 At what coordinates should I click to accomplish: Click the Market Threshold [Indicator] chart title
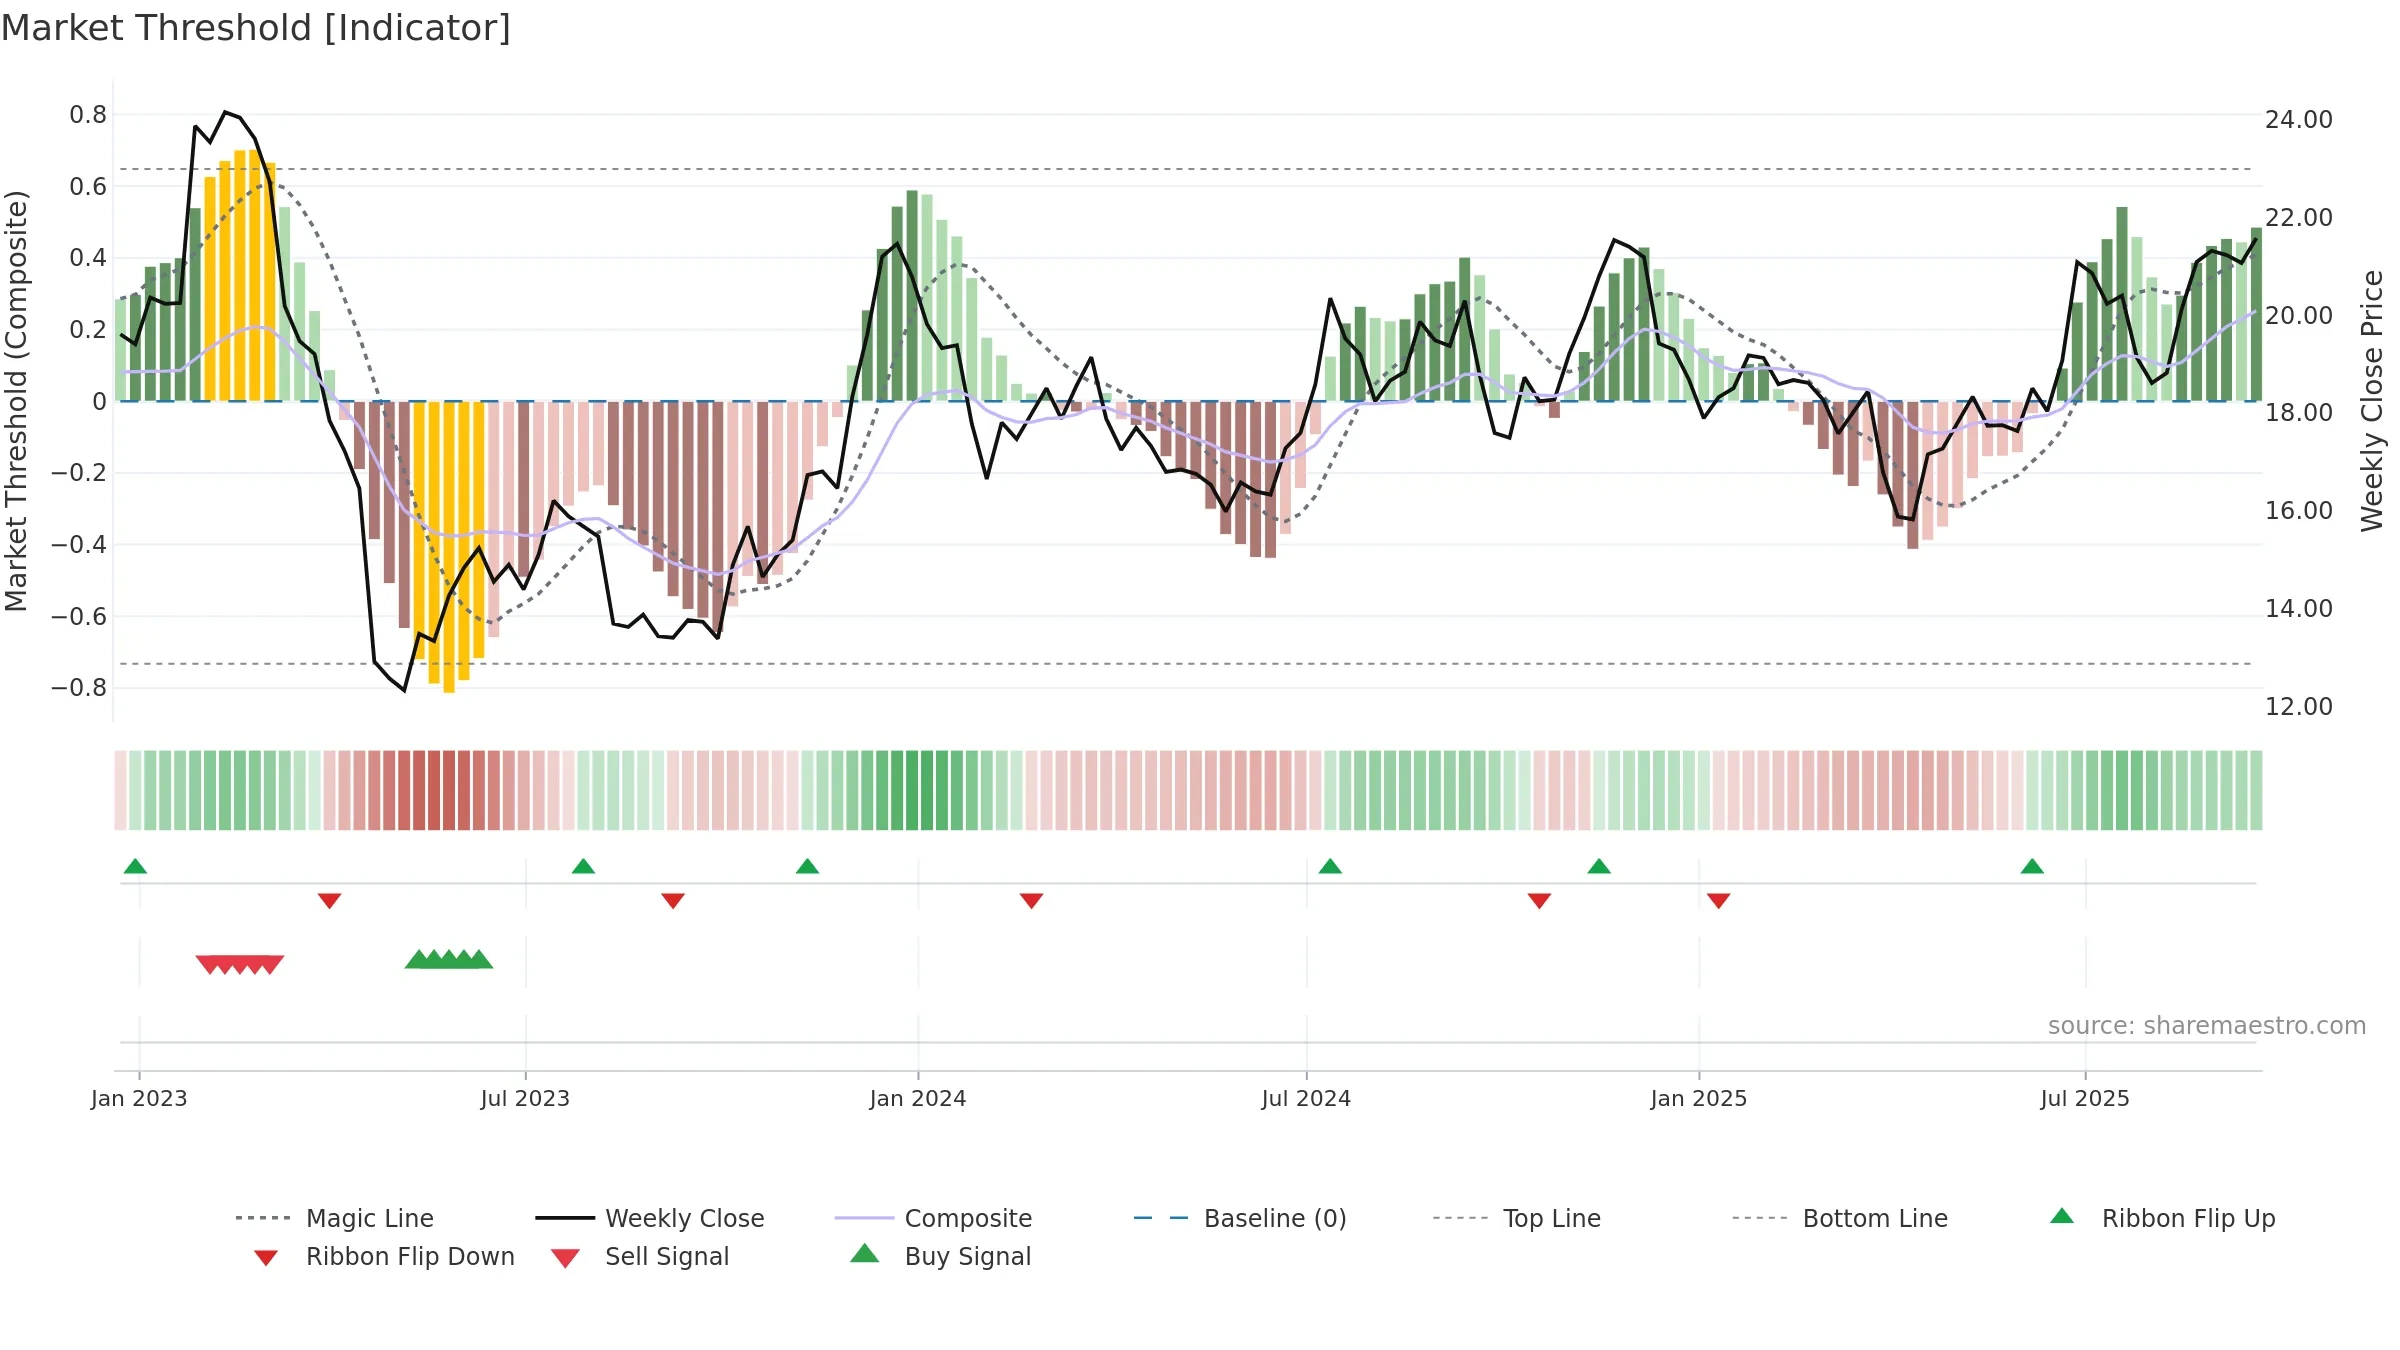point(256,28)
